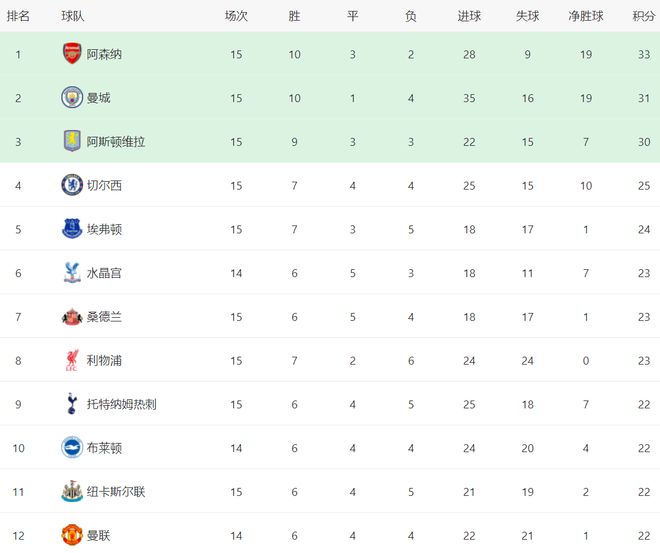Click the Aston Villa crest icon

click(x=72, y=142)
